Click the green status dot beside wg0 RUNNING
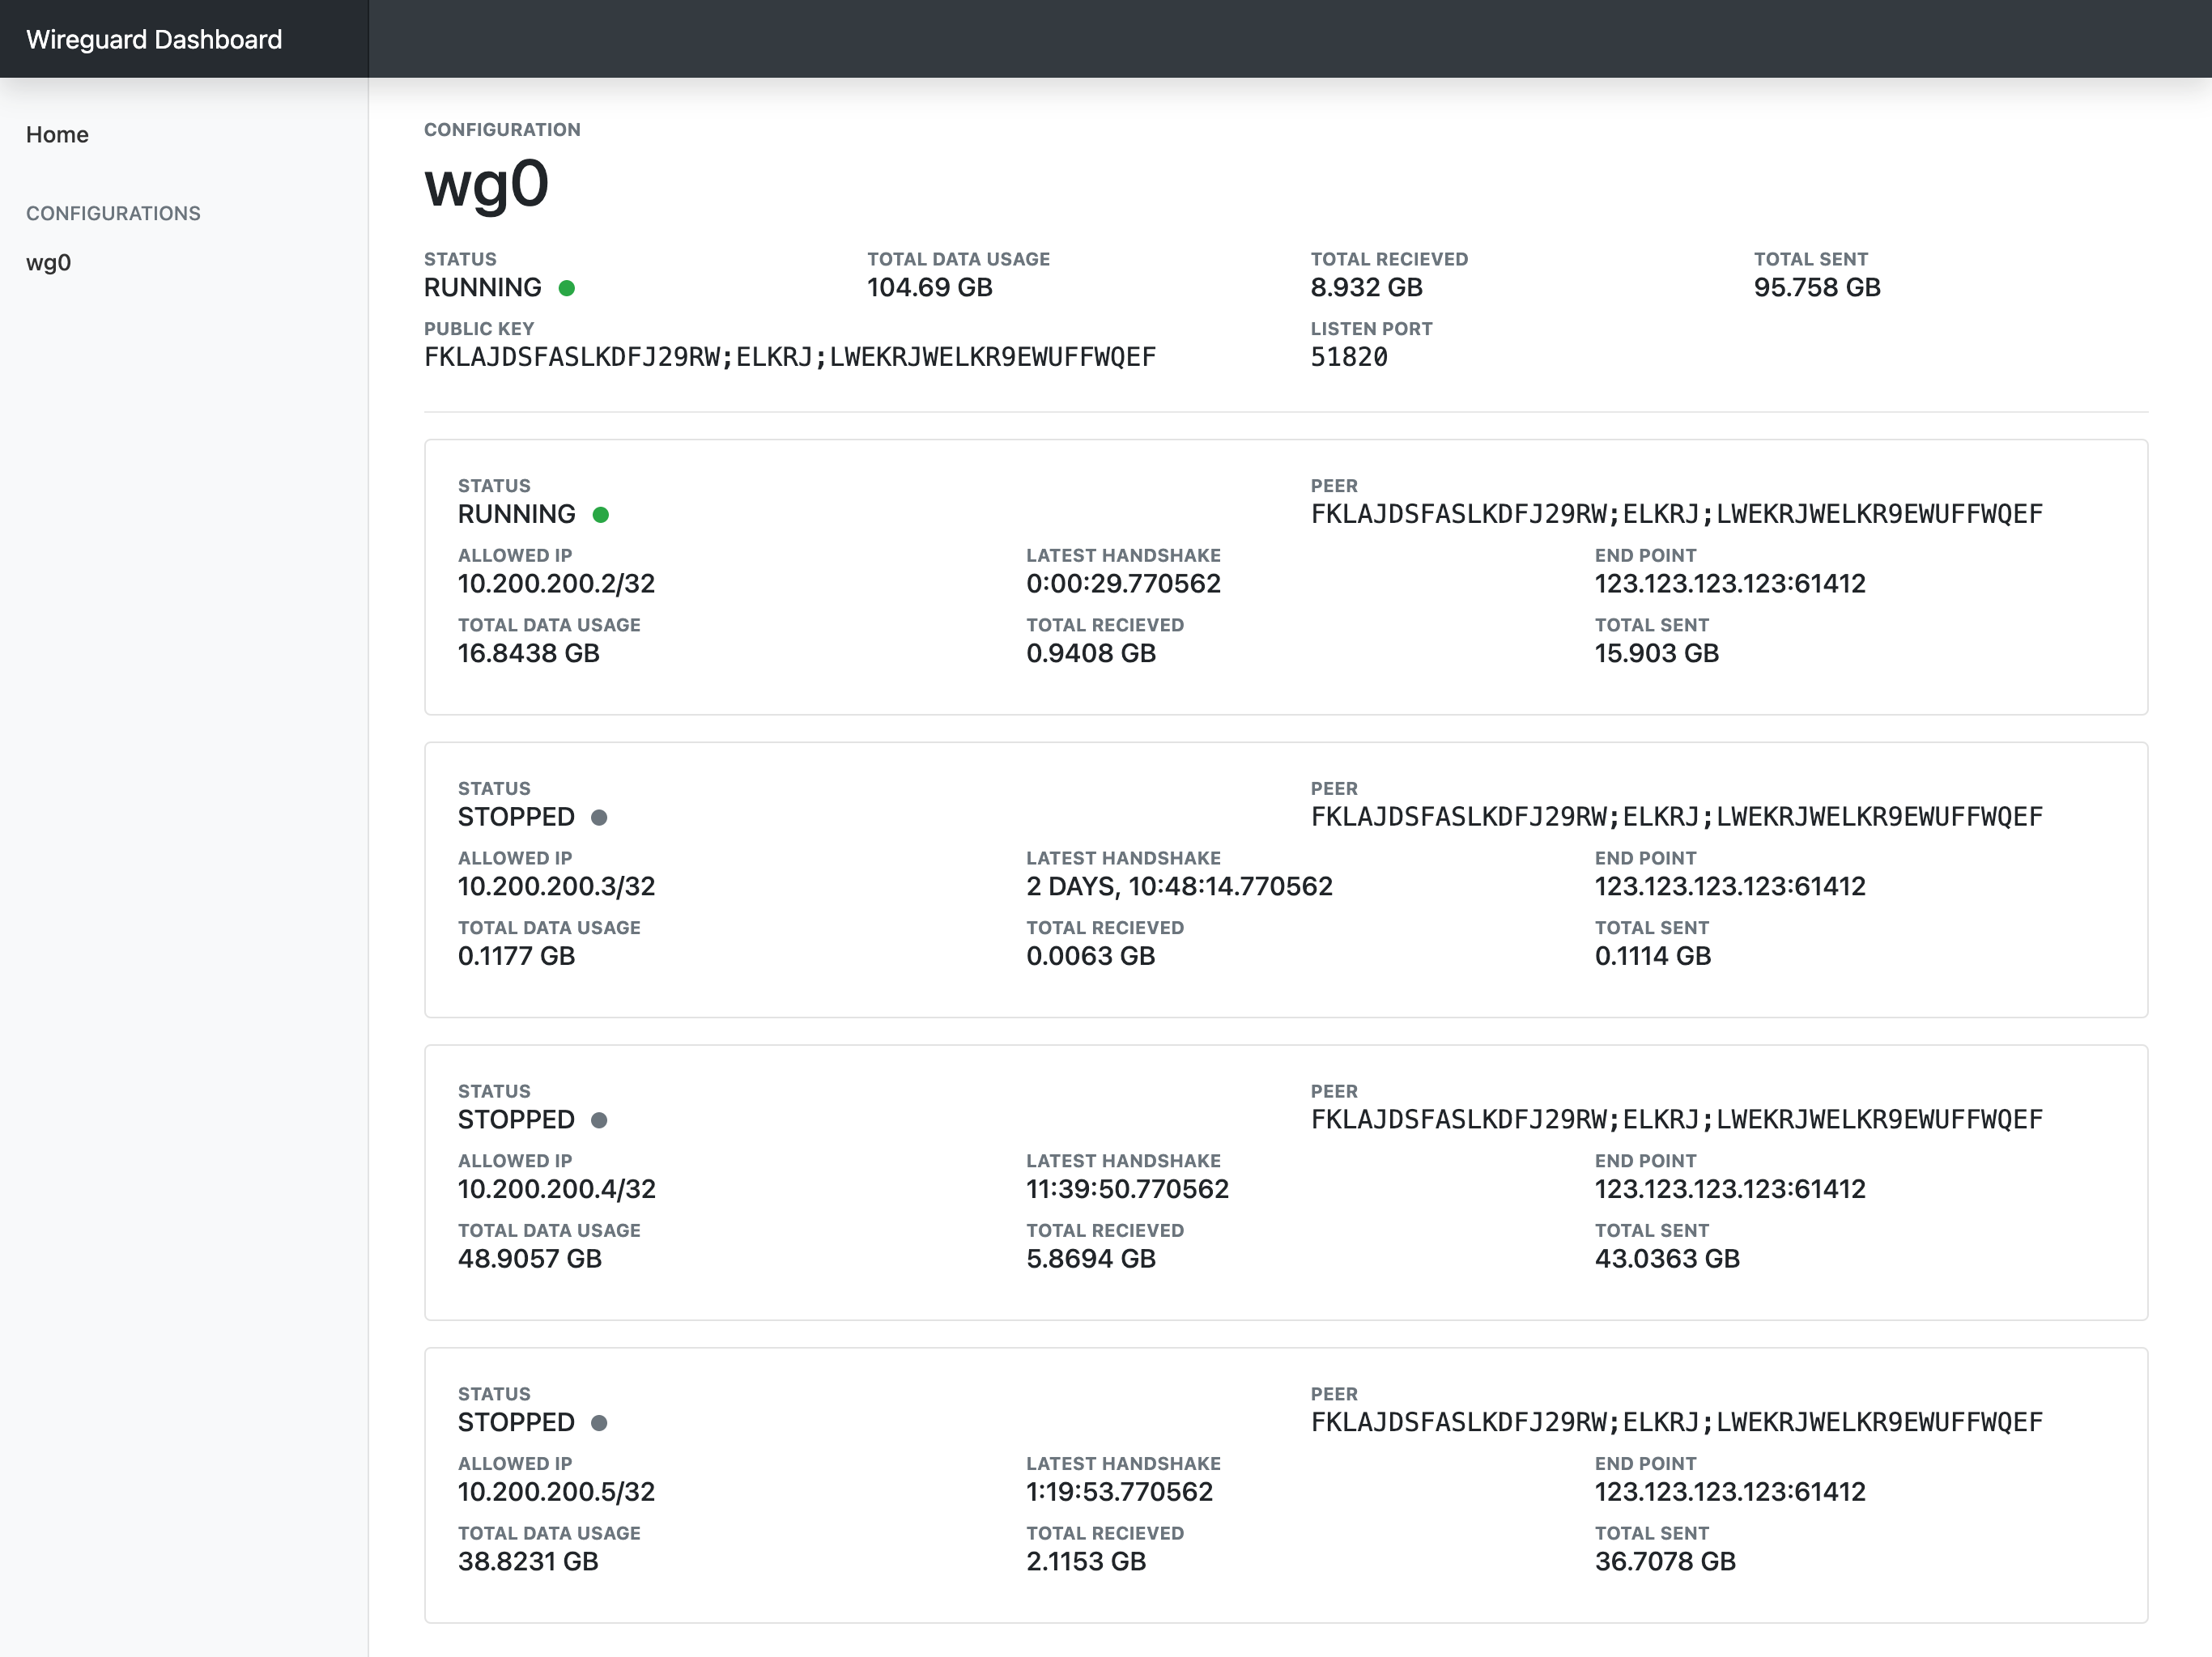This screenshot has height=1657, width=2212. 566,288
